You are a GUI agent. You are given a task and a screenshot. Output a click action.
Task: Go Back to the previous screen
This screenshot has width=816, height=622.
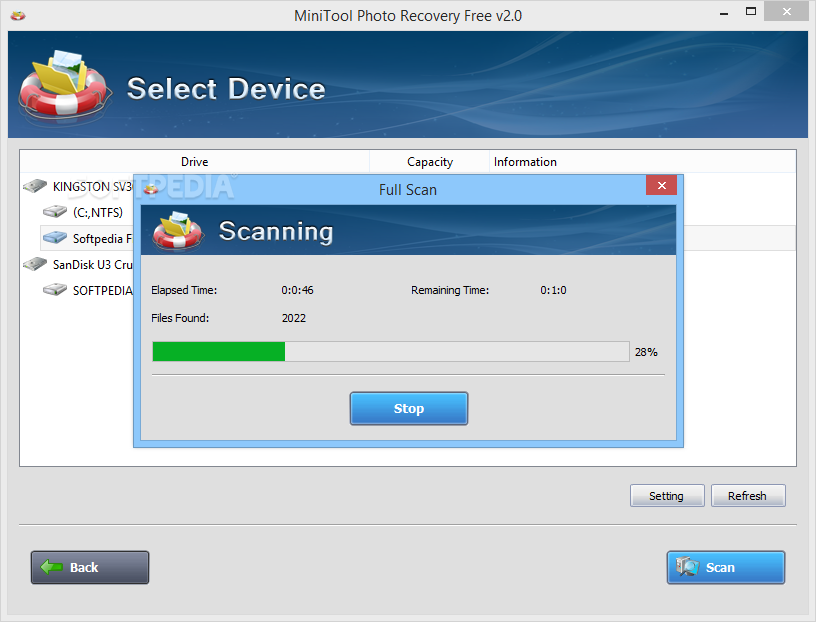[x=90, y=567]
